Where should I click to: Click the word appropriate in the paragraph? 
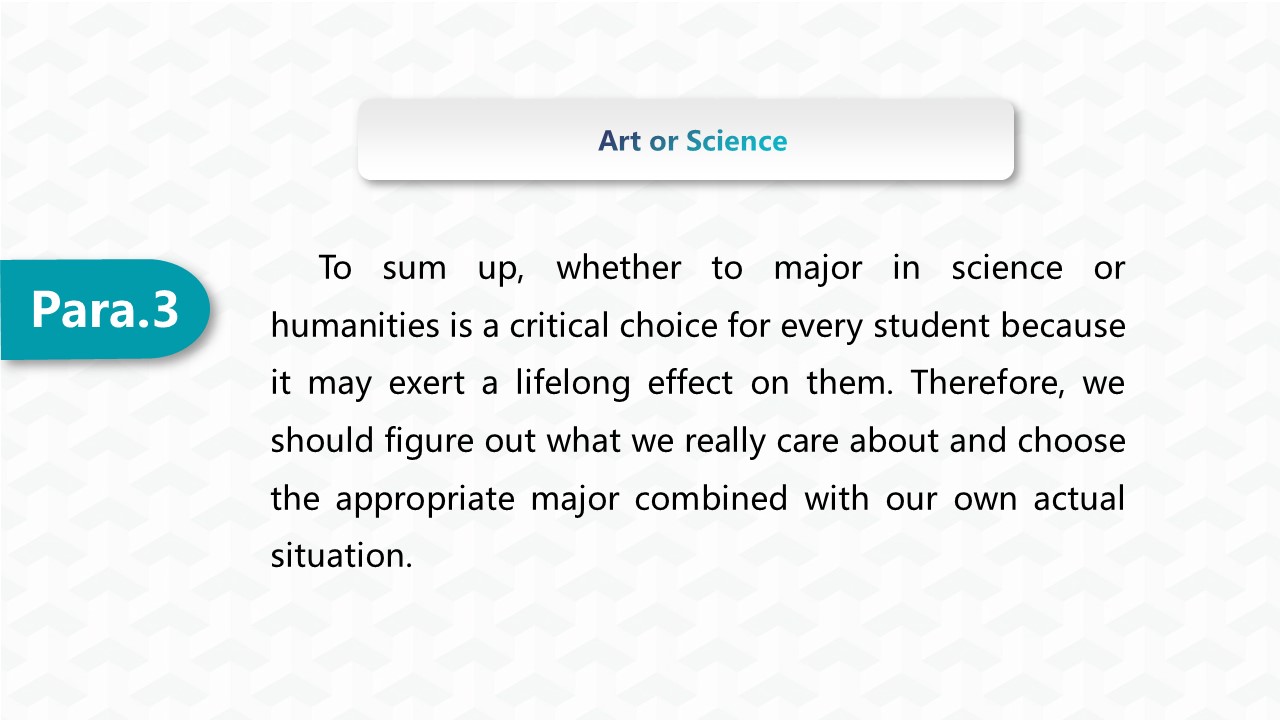425,499
